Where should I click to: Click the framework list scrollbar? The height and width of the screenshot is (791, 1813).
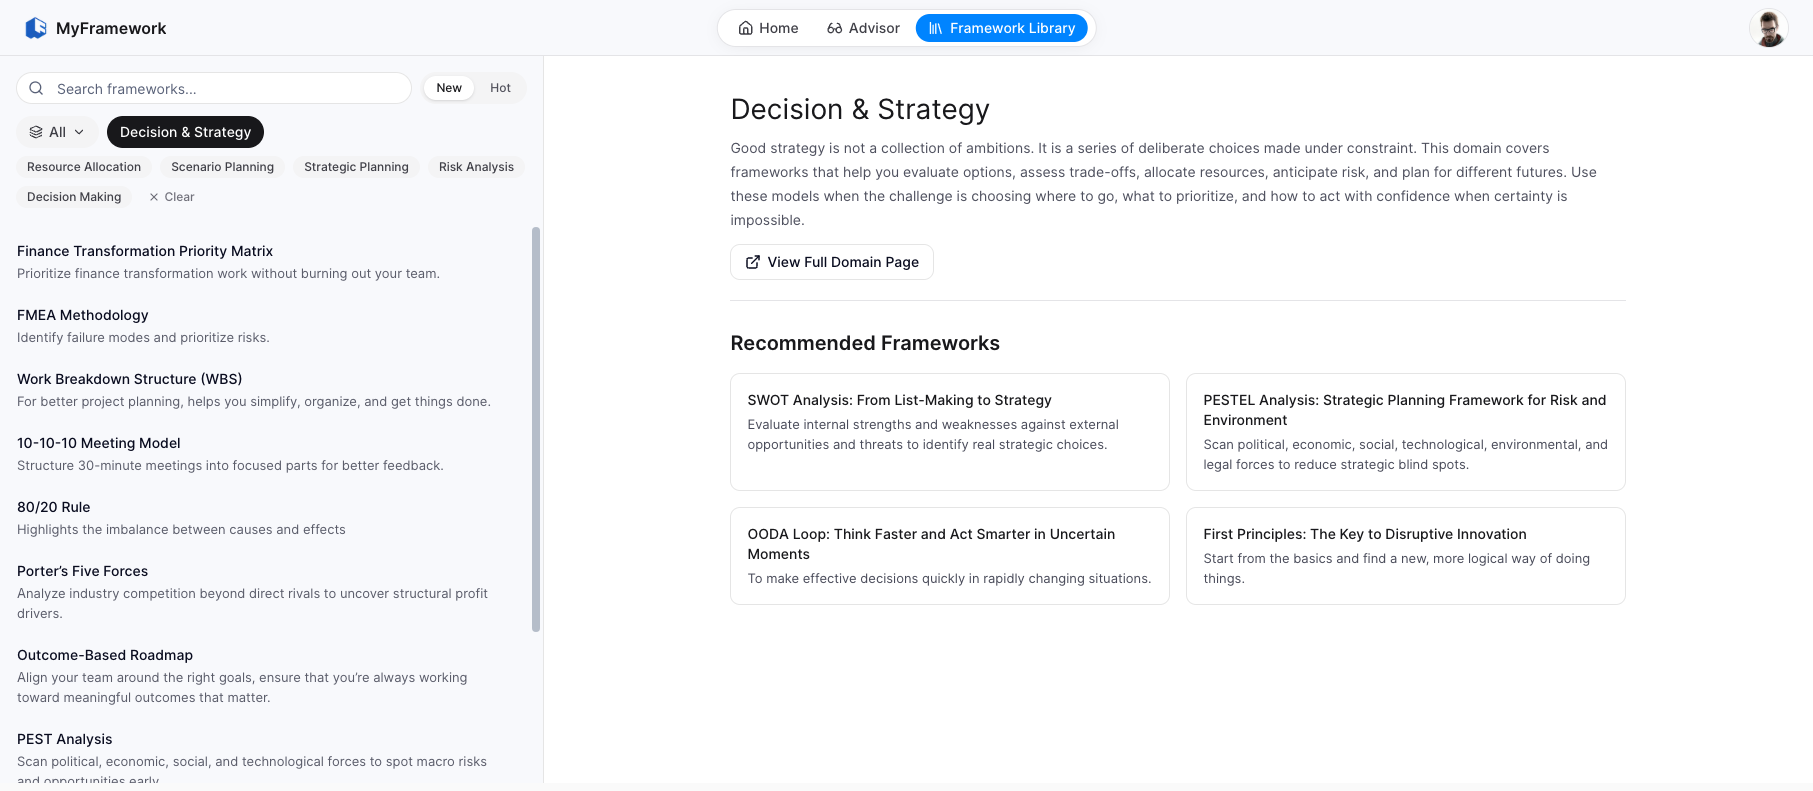(x=536, y=430)
